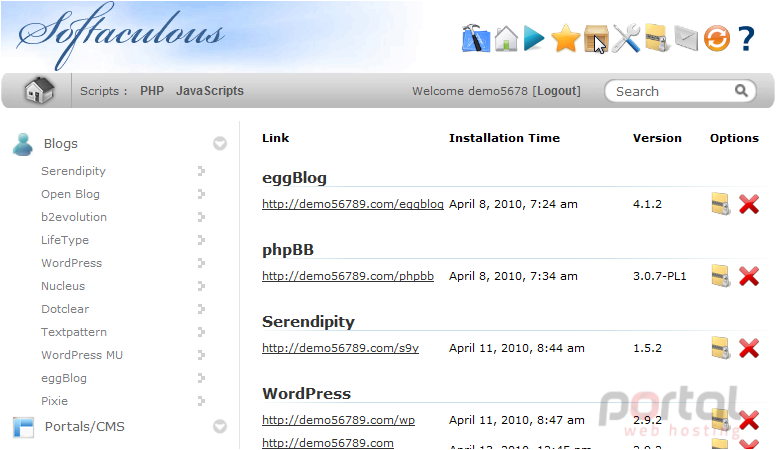This screenshot has width=776, height=450.
Task: Select Open Blog in the sidebar list
Action: [70, 194]
